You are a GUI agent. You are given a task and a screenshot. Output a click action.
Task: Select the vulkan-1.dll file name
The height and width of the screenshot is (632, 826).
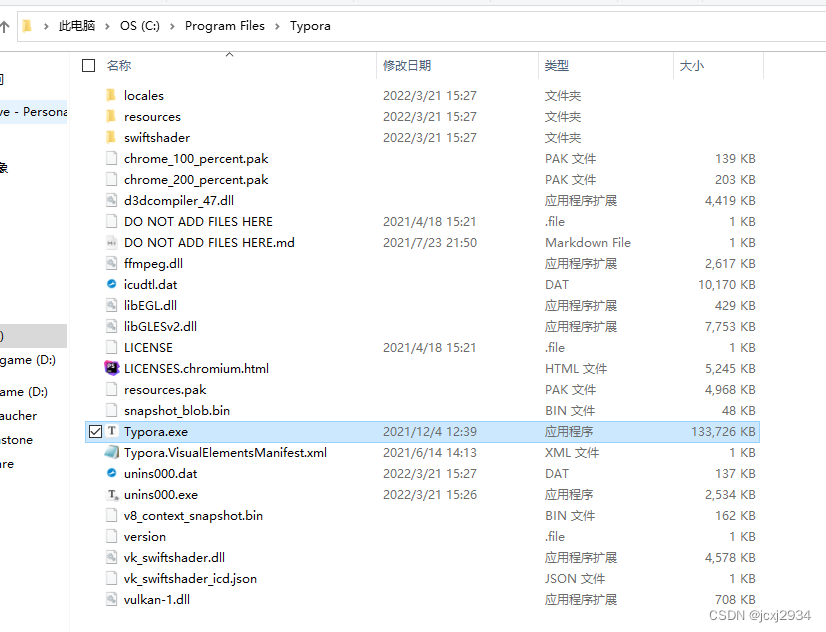coord(157,599)
